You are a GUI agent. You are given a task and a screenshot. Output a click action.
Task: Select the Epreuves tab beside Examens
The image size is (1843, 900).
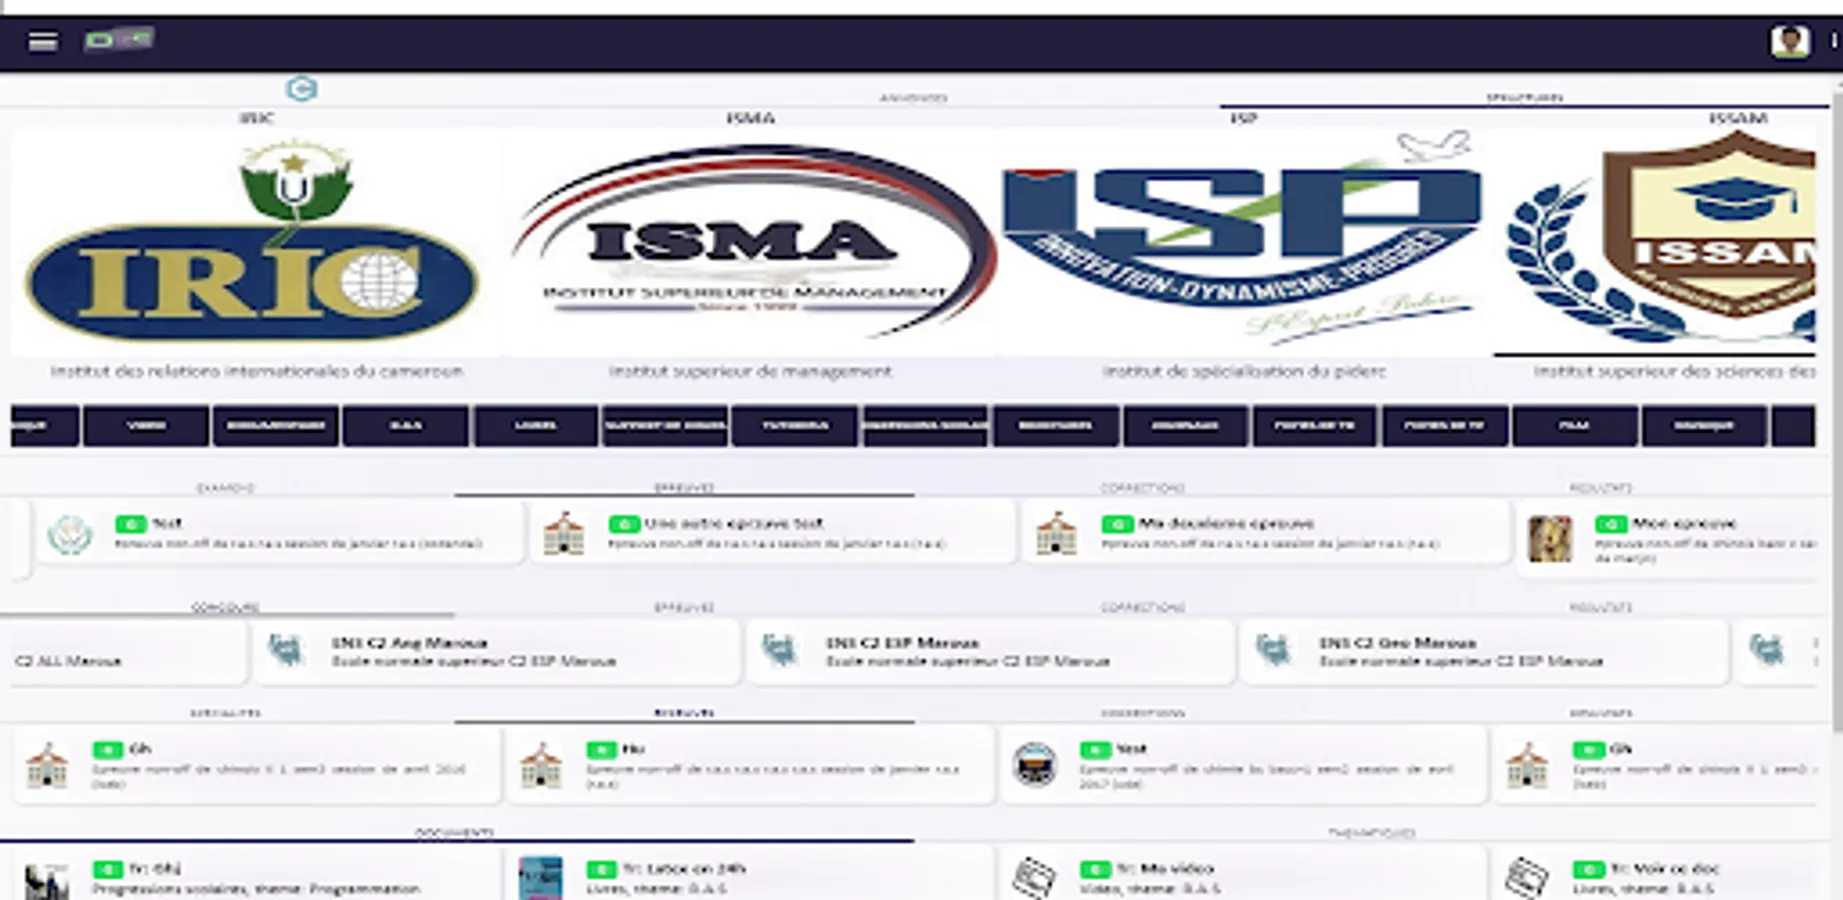[684, 488]
